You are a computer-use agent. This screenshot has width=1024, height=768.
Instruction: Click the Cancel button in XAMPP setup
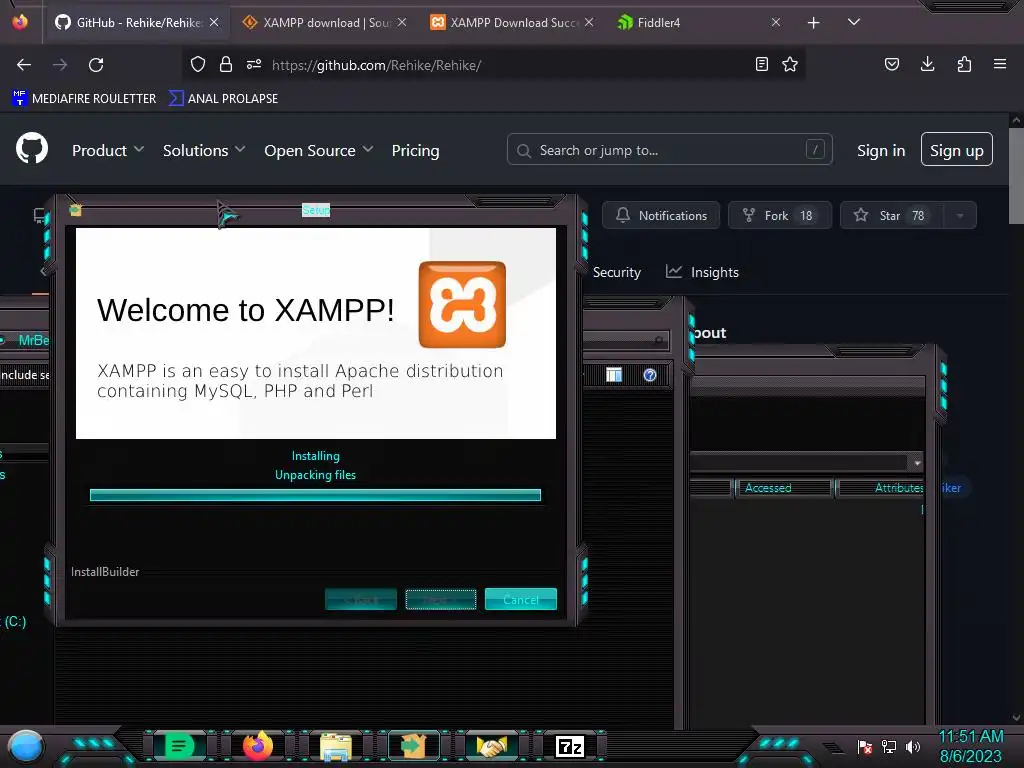point(520,599)
